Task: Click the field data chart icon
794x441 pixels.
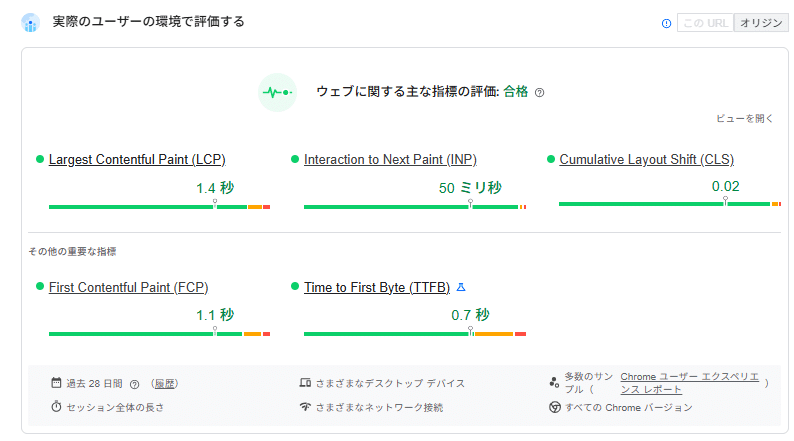Action: tap(30, 23)
